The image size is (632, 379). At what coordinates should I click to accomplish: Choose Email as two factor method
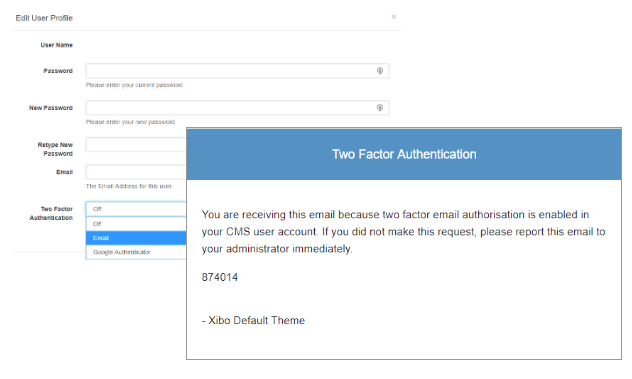[136, 238]
